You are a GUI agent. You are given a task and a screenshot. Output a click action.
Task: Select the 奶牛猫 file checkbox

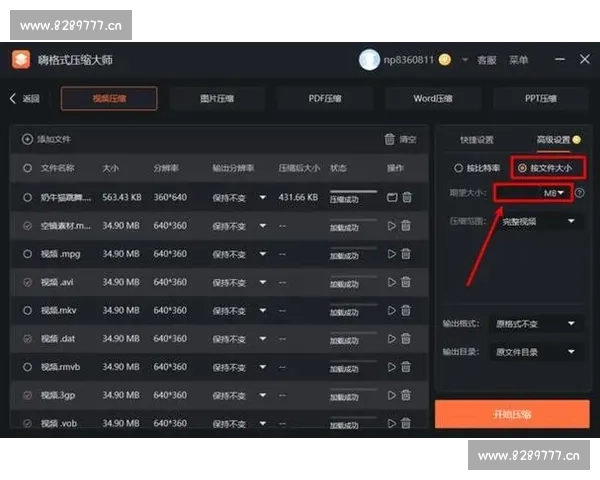coord(27,198)
